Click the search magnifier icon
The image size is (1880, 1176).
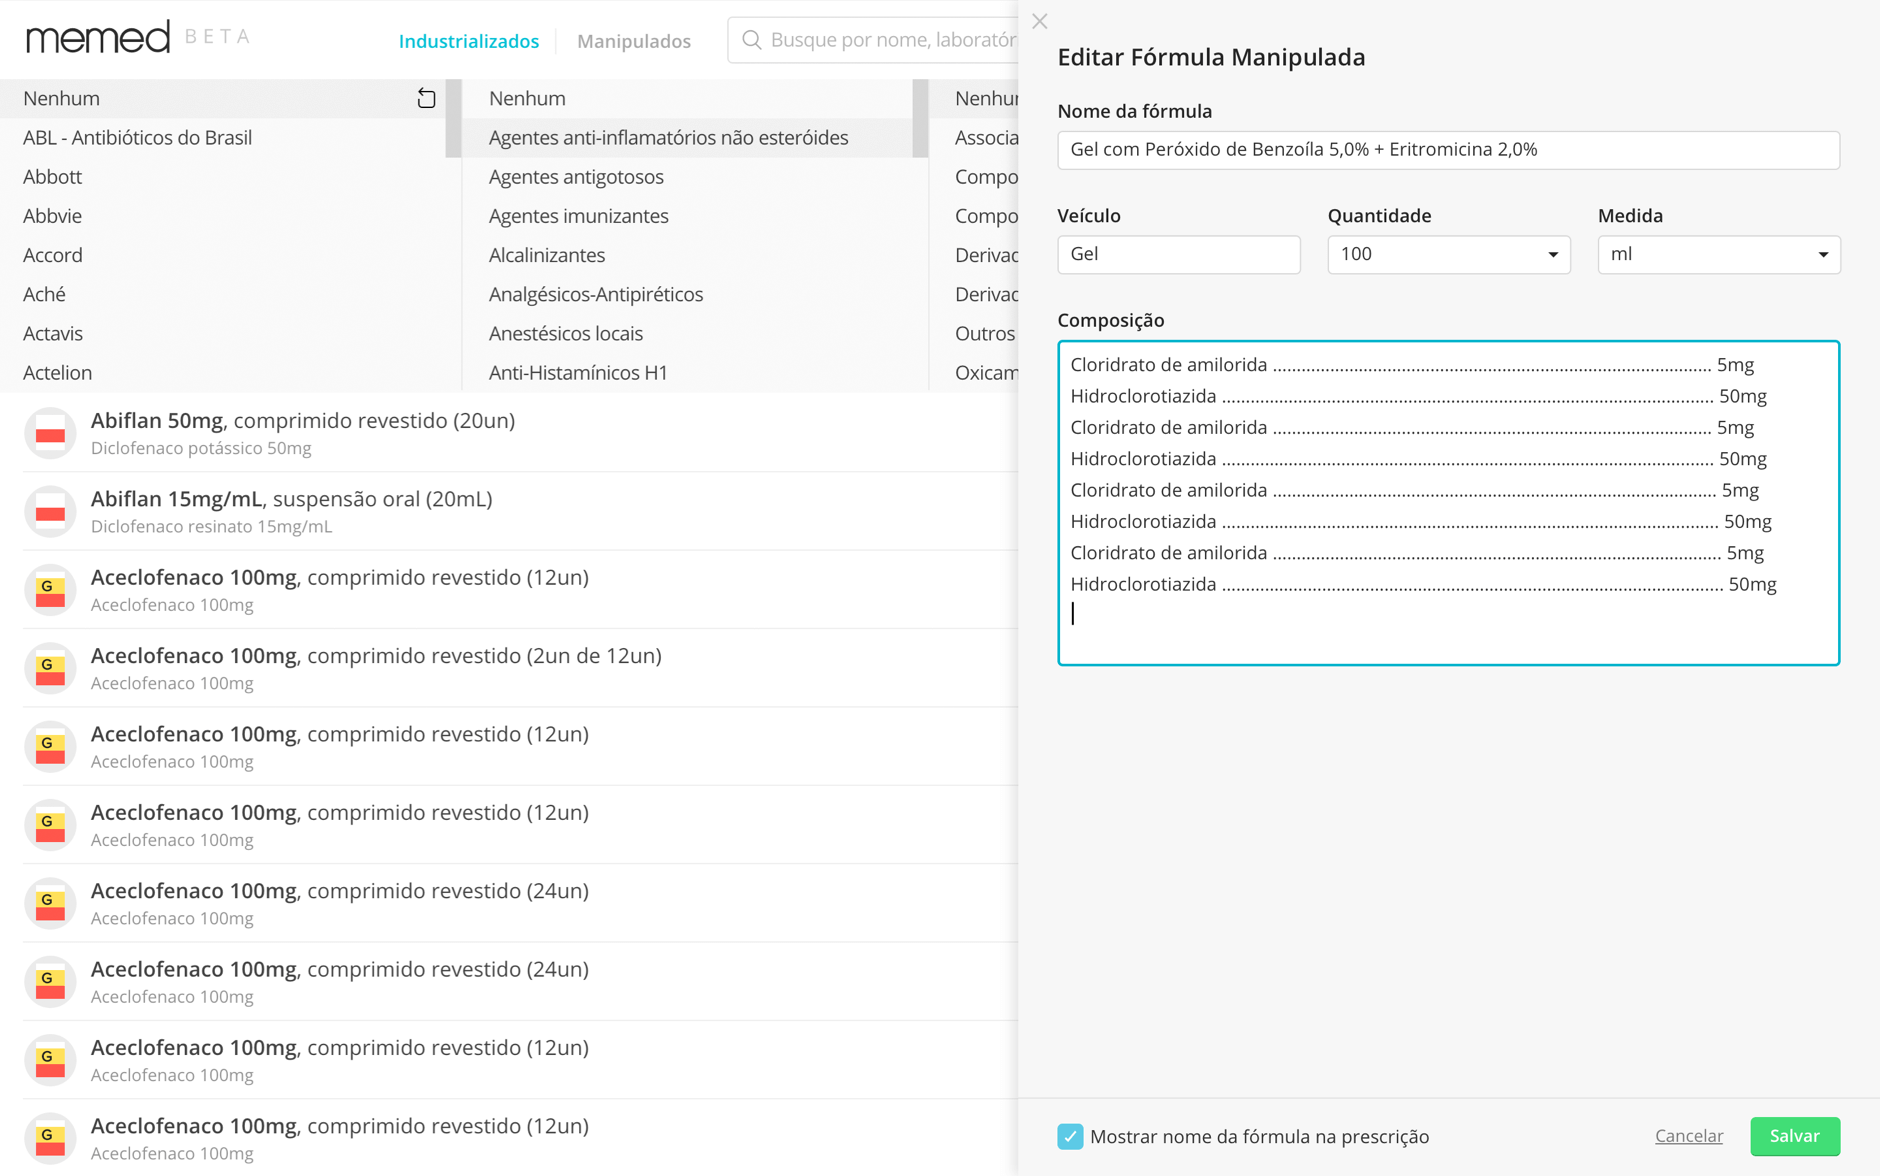752,40
